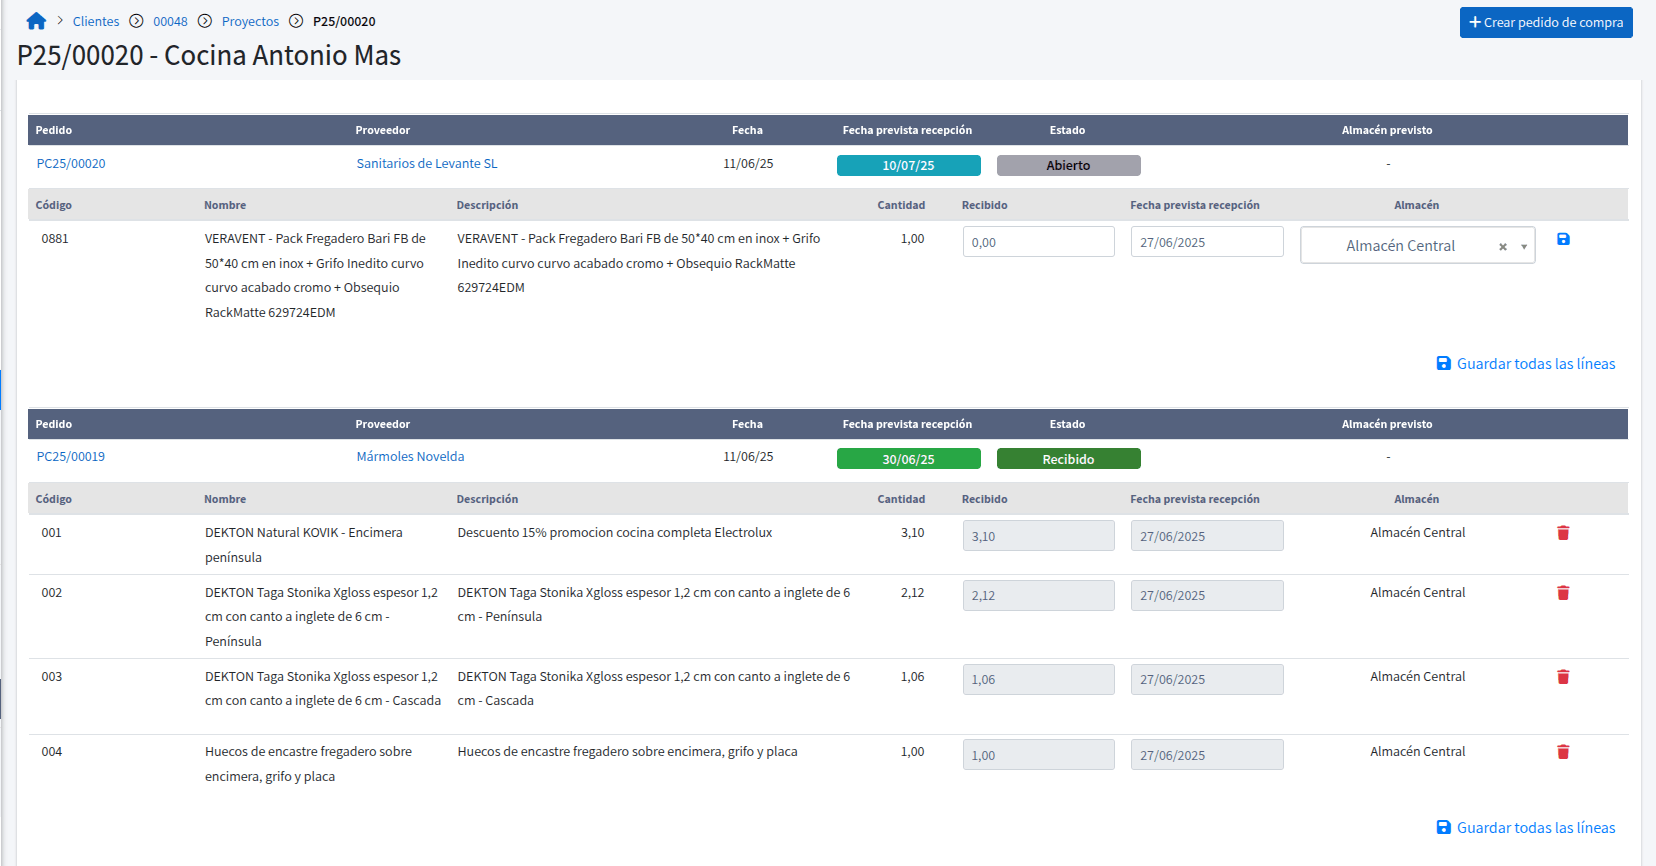This screenshot has height=866, width=1656.
Task: Click 10/07/25 expected reception badge
Action: pos(909,166)
